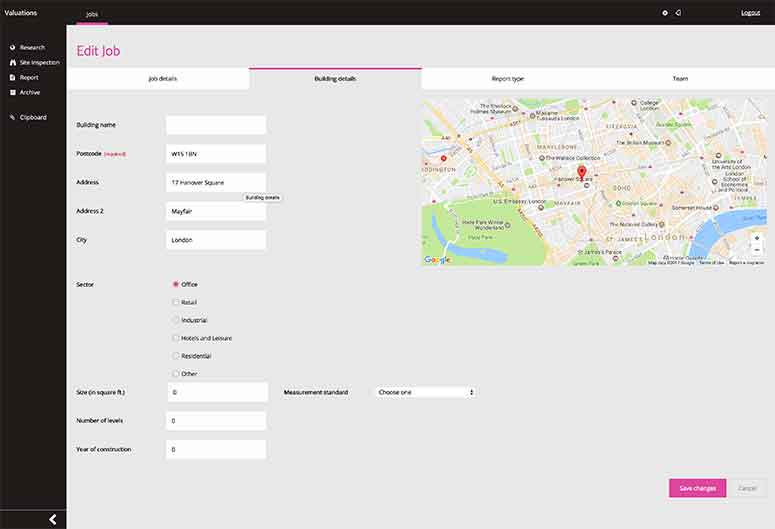775x529 pixels.
Task: Click the Save changes button
Action: pos(697,488)
